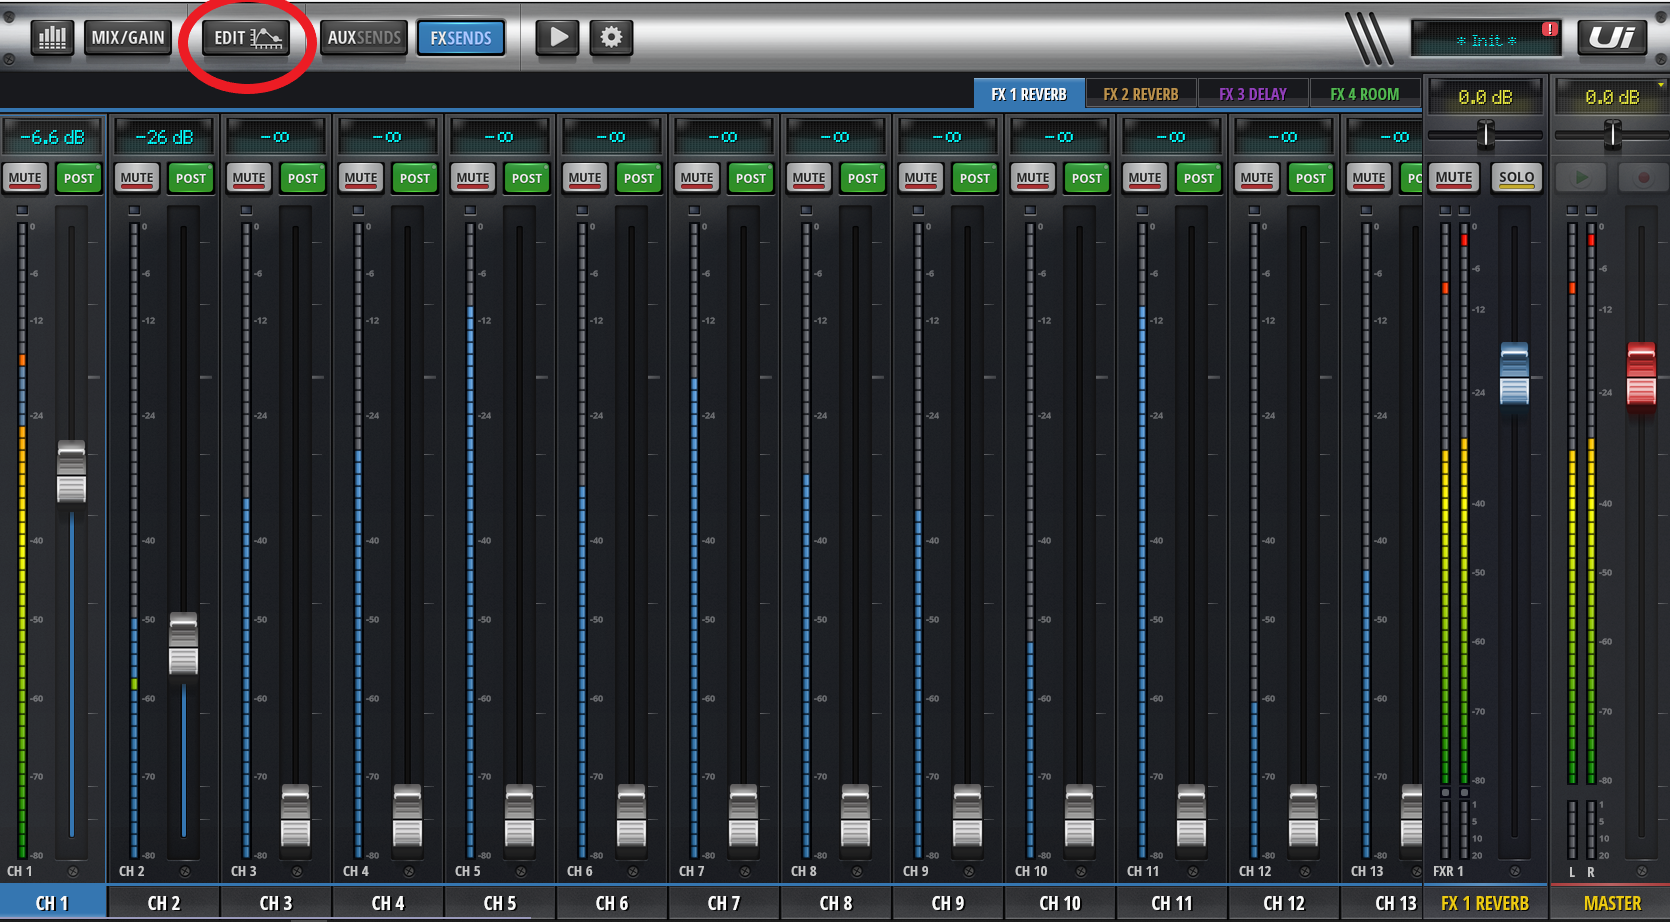Toggle POST on CH 10
The width and height of the screenshot is (1670, 922).
click(1087, 178)
